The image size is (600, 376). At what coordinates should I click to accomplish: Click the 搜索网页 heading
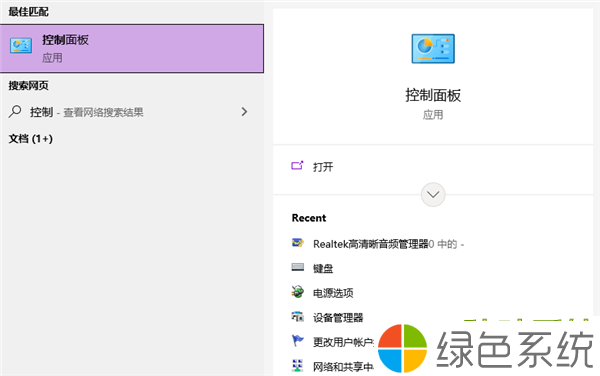28,85
